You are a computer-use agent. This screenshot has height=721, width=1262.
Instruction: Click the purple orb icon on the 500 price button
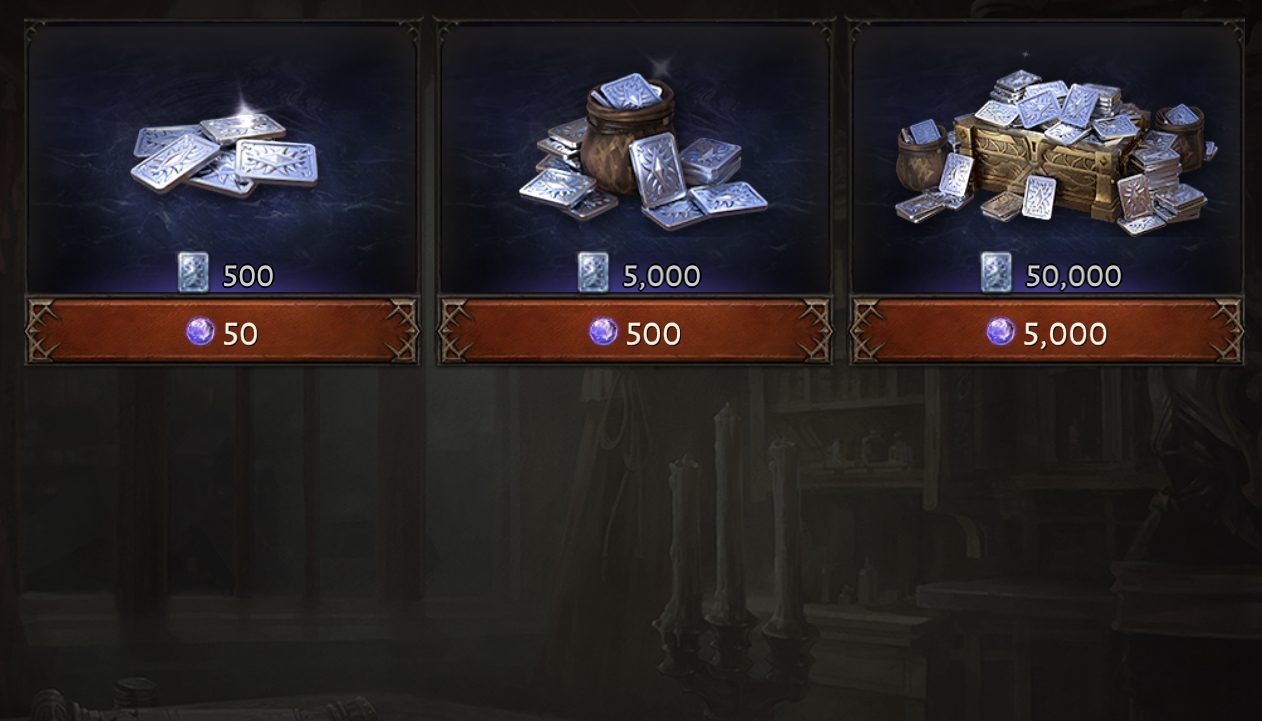[603, 331]
